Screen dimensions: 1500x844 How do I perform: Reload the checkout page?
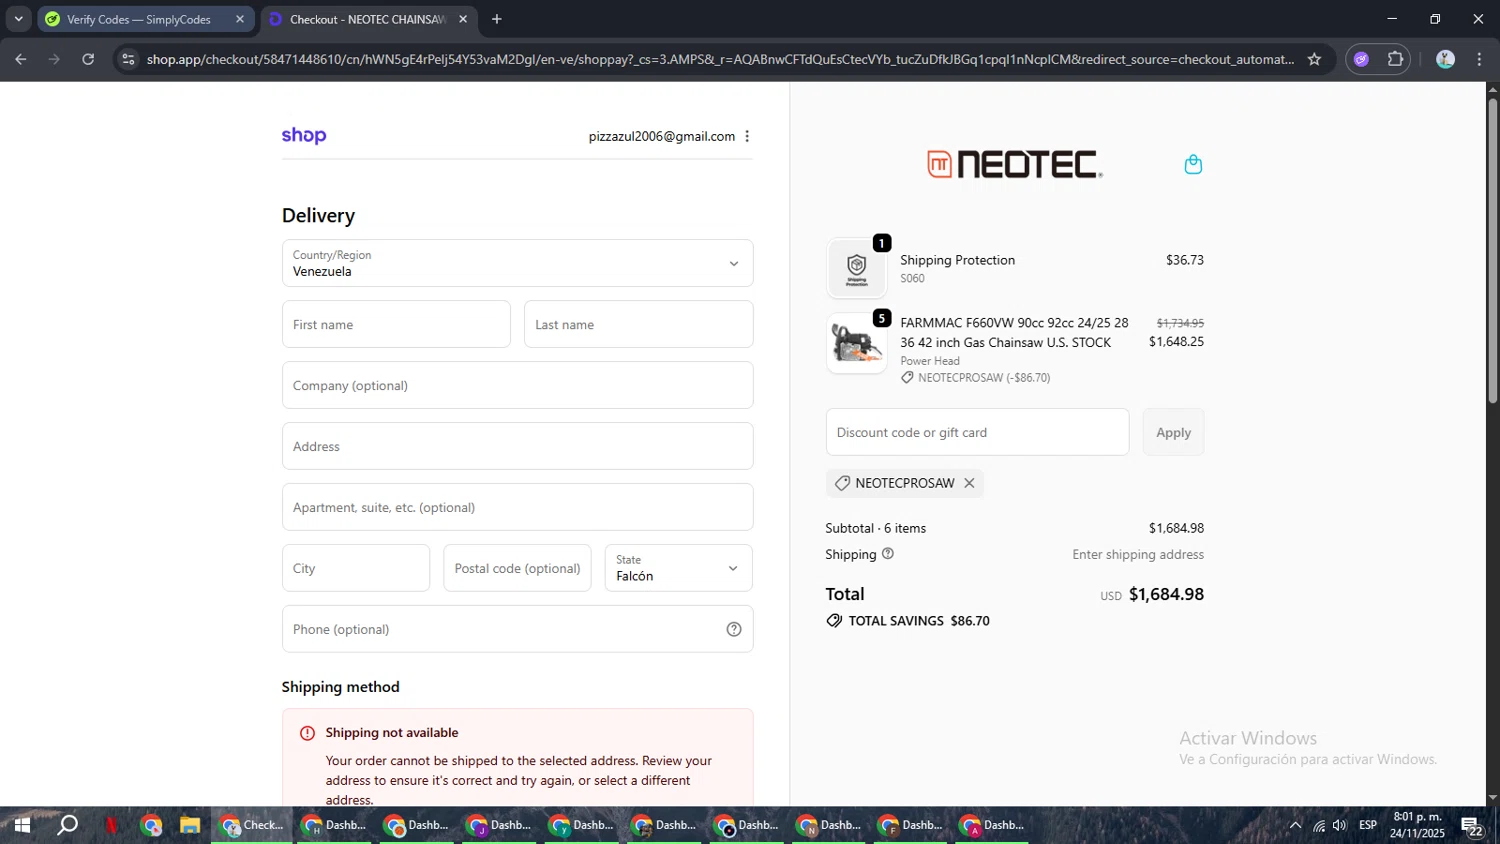click(x=88, y=59)
